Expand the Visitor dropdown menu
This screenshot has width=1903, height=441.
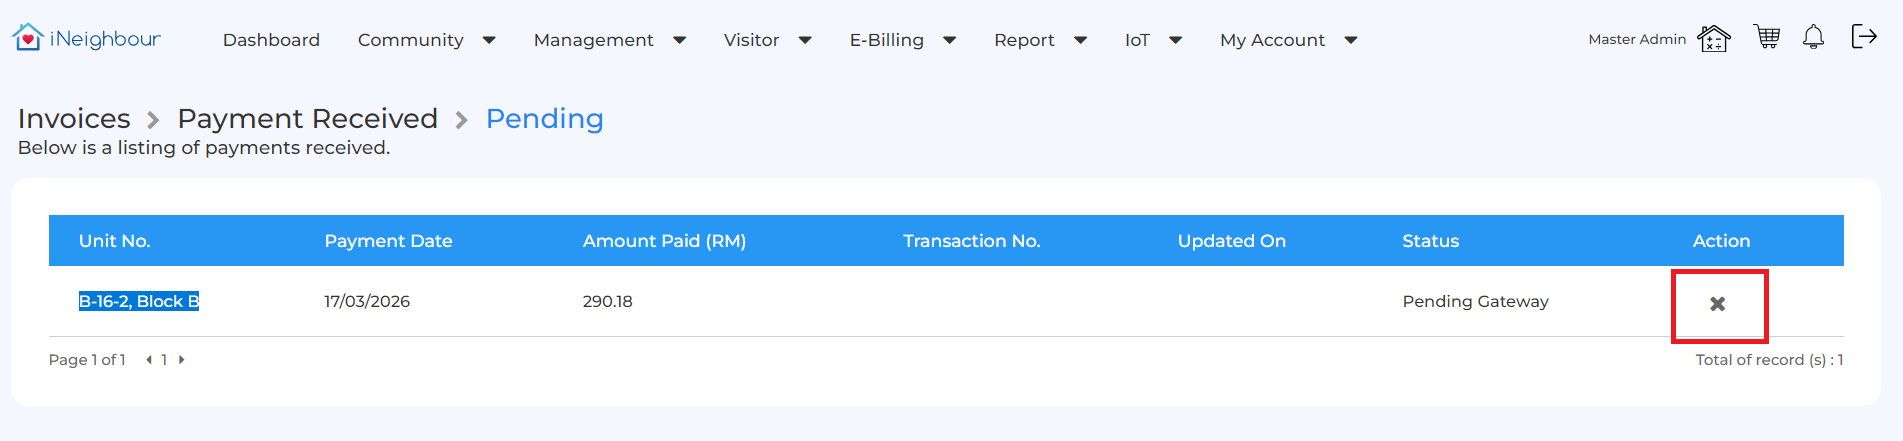point(767,40)
